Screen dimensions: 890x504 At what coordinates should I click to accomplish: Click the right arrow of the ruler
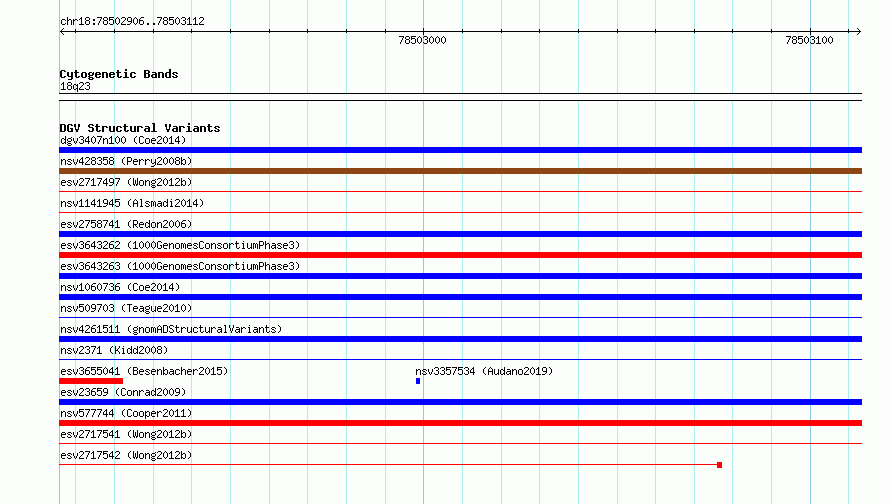click(x=858, y=31)
